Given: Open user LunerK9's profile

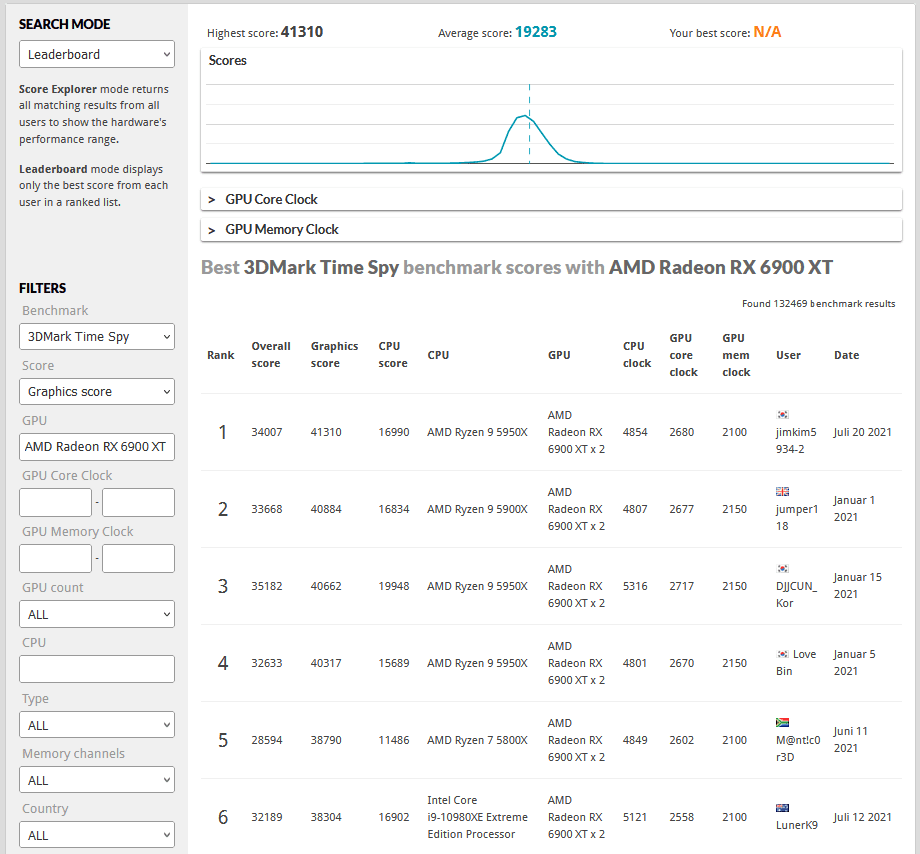Looking at the screenshot, I should click(797, 825).
